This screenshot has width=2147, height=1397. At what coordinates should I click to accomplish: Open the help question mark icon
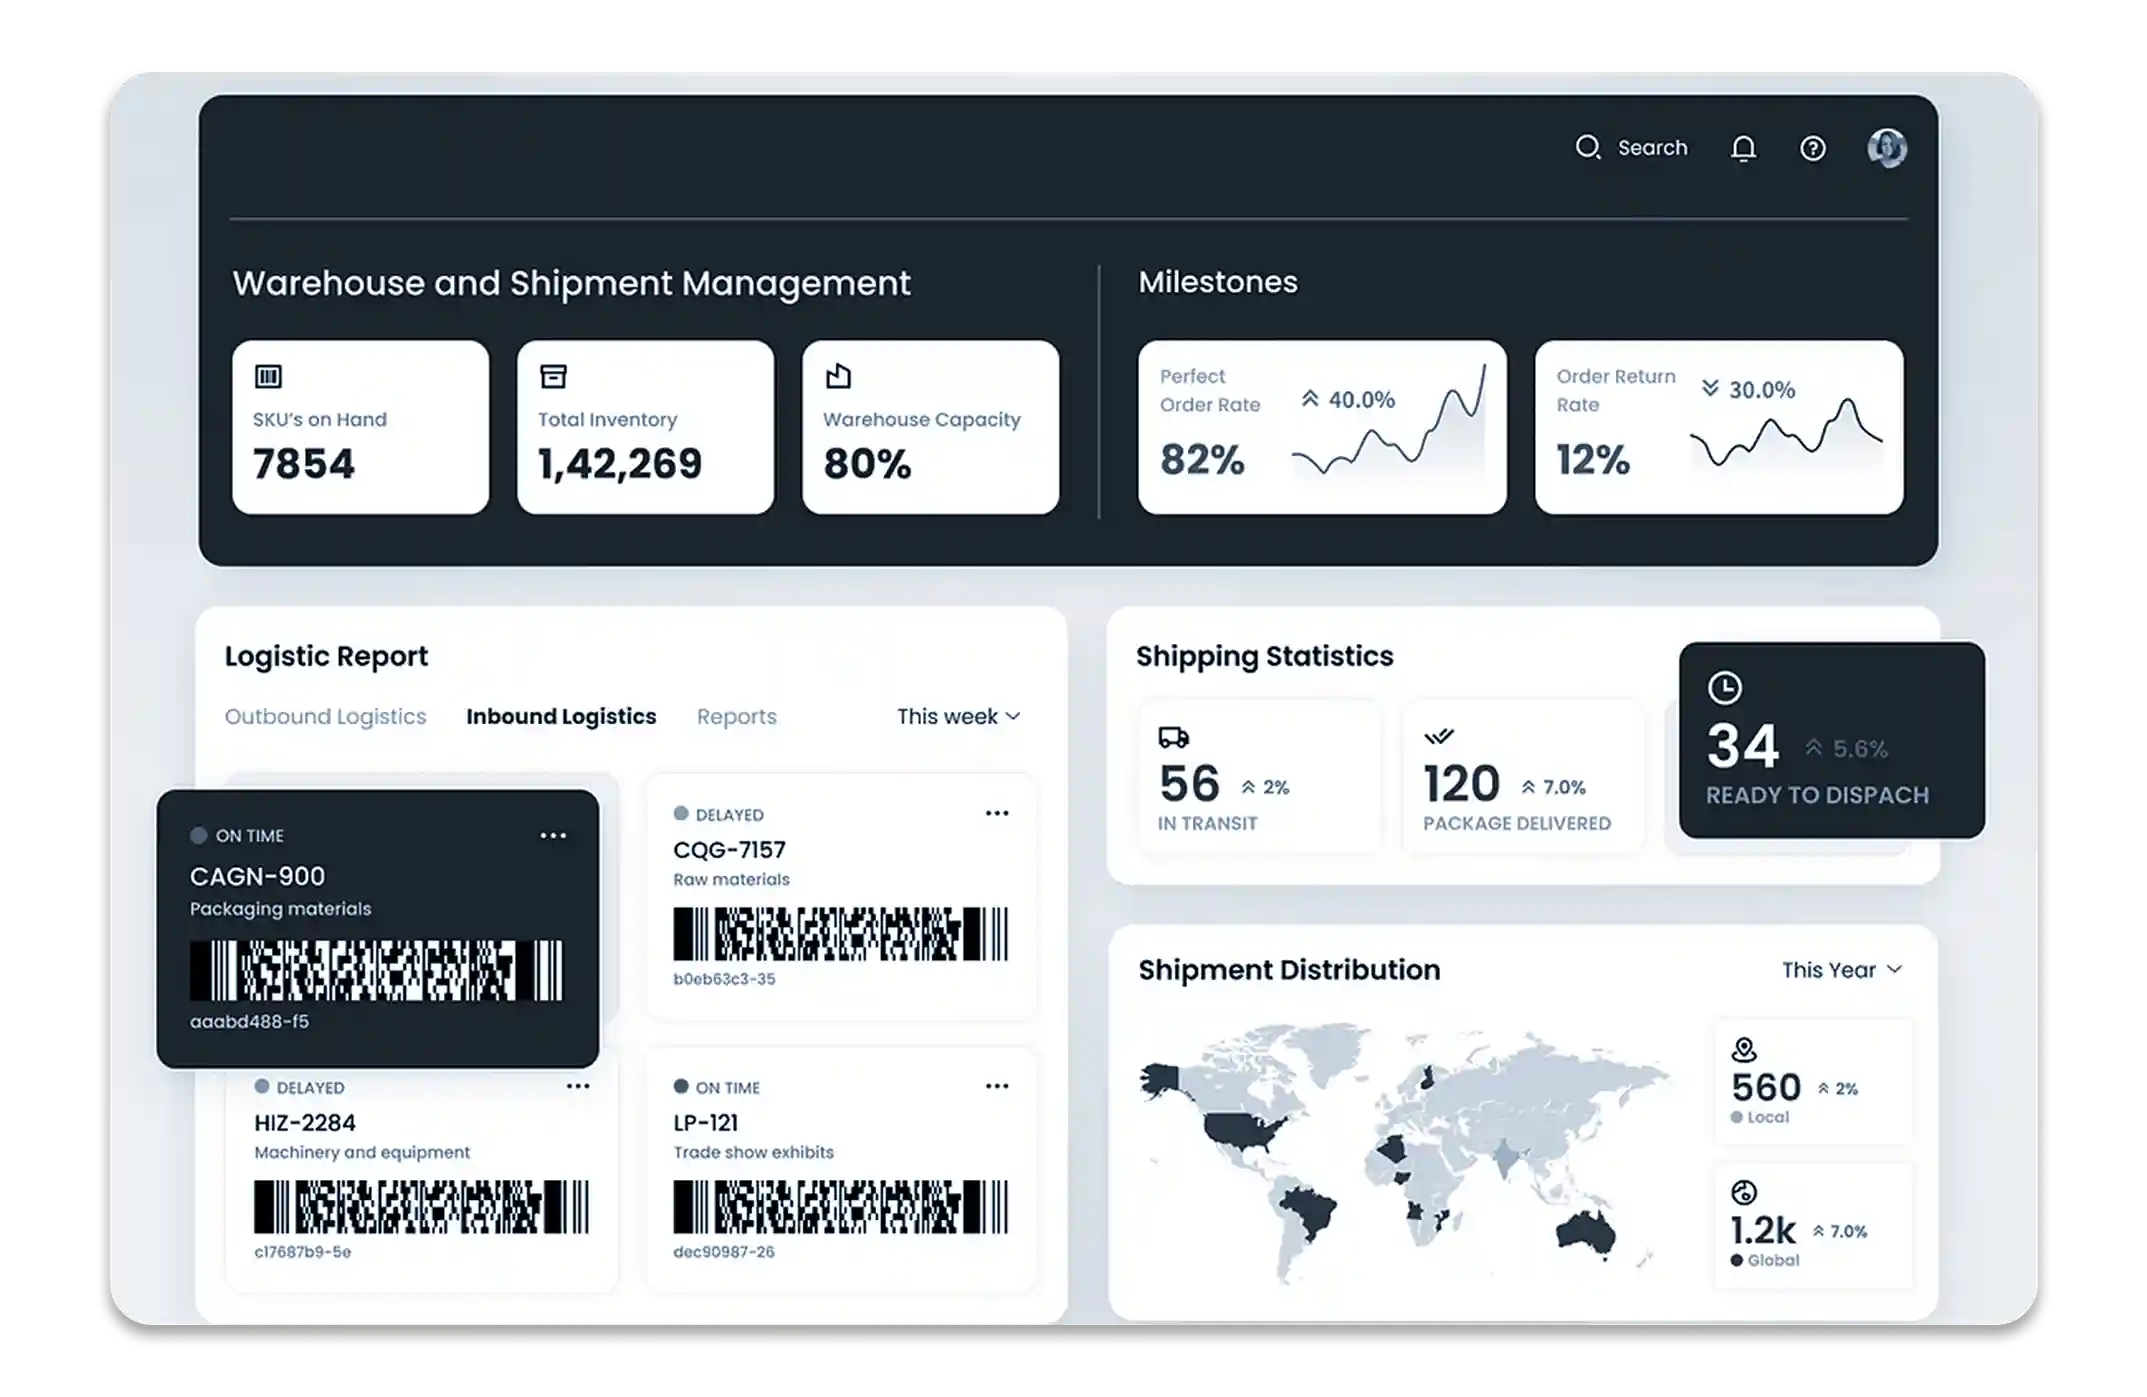(1812, 148)
